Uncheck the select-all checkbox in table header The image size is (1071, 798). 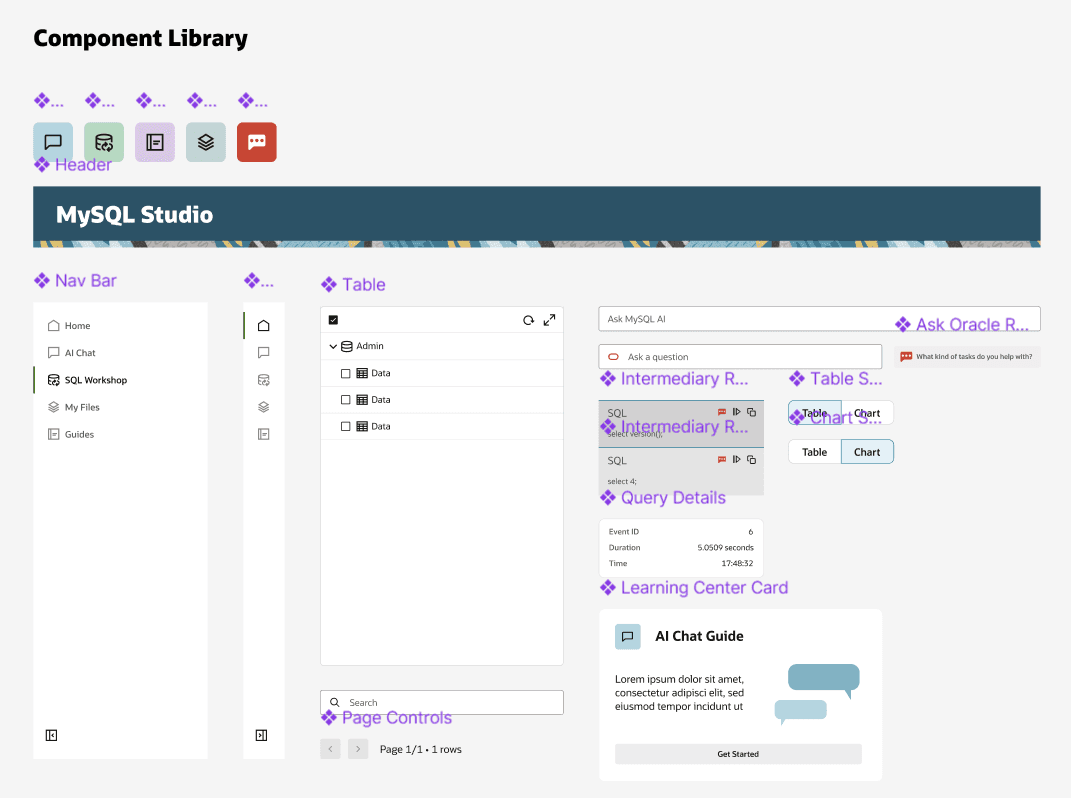coord(333,320)
